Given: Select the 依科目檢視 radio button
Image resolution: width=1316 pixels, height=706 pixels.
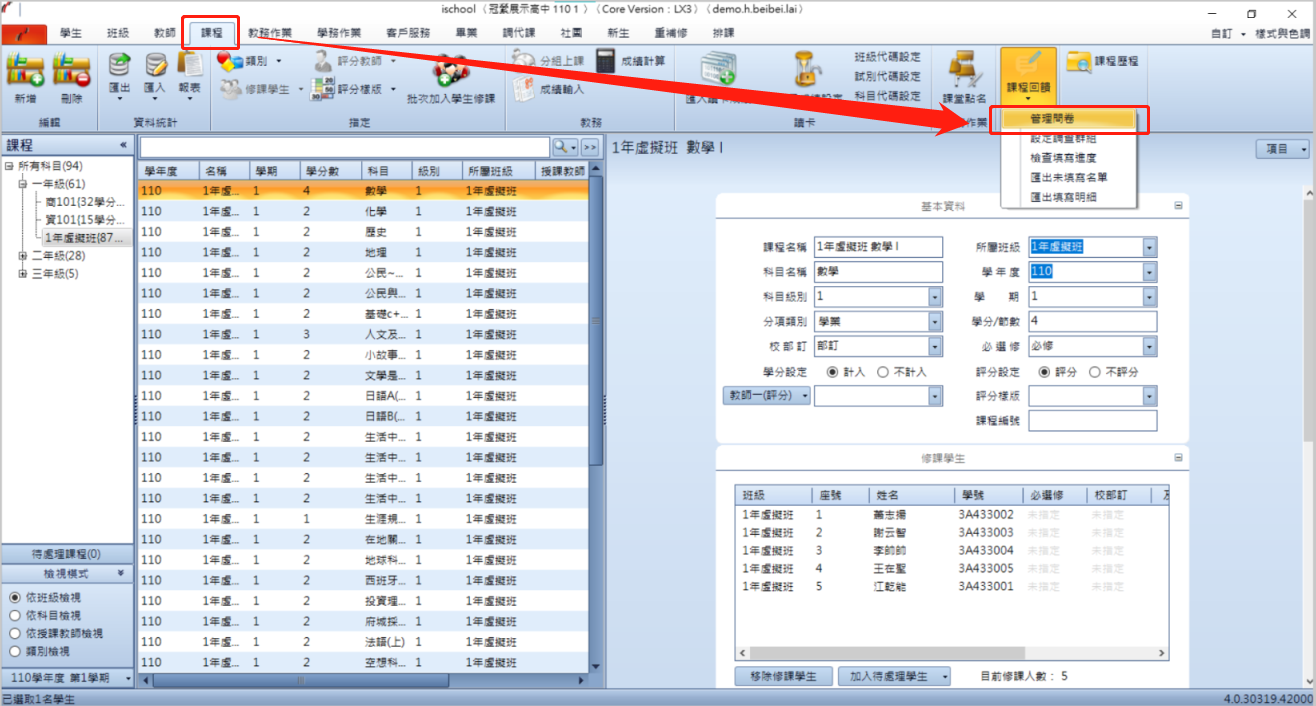Looking at the screenshot, I should click(14, 616).
